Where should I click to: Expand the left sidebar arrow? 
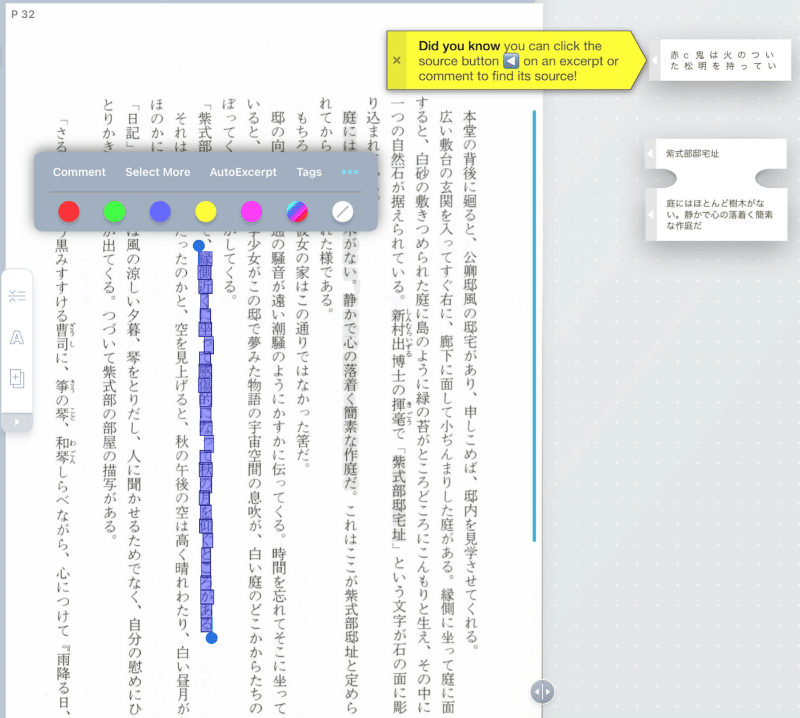(x=17, y=421)
